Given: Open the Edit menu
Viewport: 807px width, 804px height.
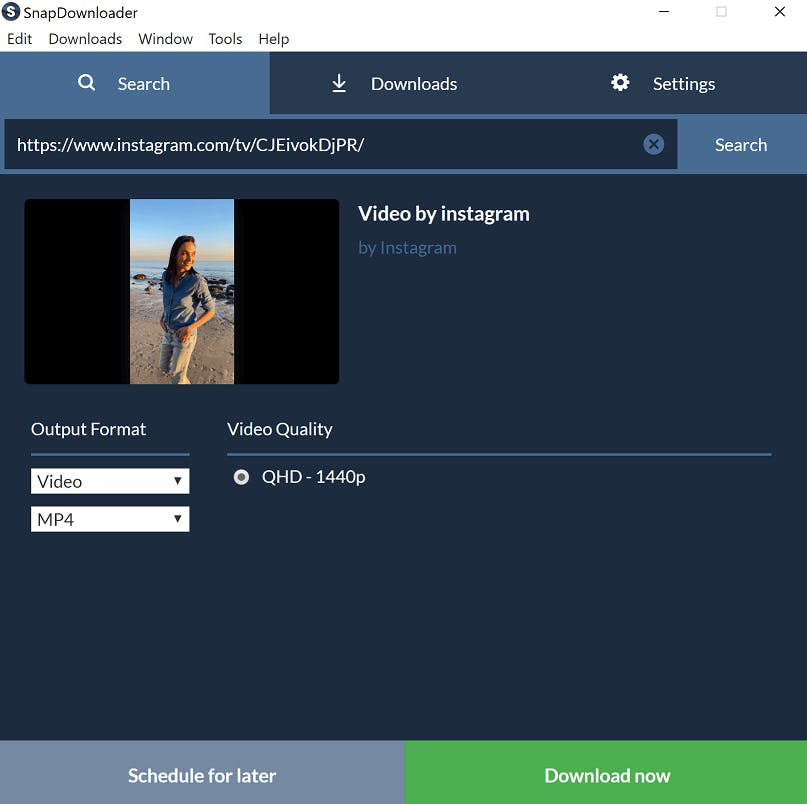Looking at the screenshot, I should pos(20,39).
